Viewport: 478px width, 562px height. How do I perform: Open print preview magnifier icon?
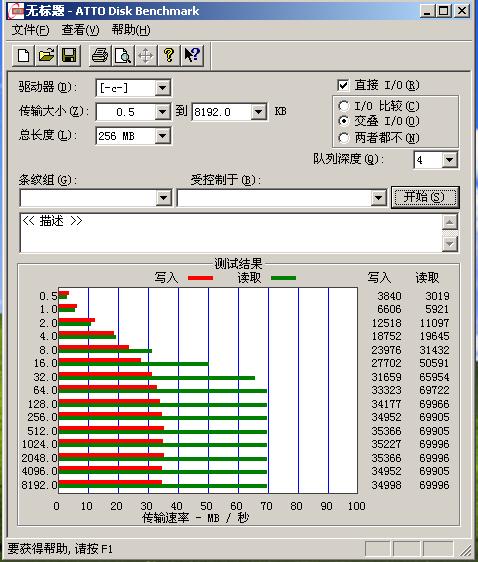click(x=123, y=56)
